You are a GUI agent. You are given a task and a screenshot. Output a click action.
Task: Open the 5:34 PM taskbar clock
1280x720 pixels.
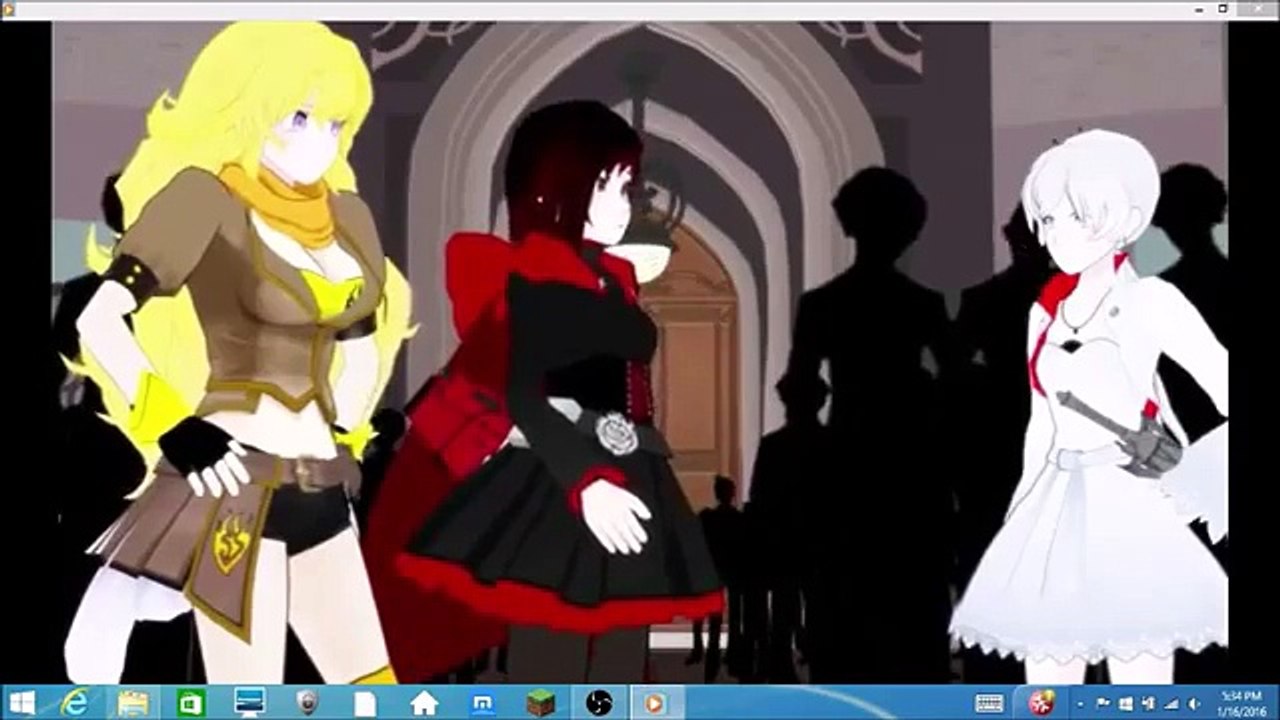point(1241,703)
